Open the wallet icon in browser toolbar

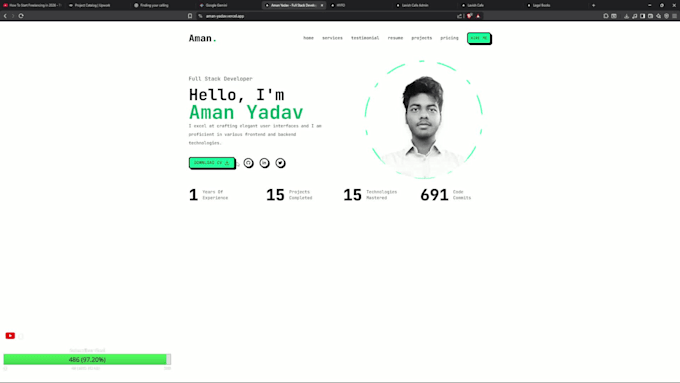point(651,16)
